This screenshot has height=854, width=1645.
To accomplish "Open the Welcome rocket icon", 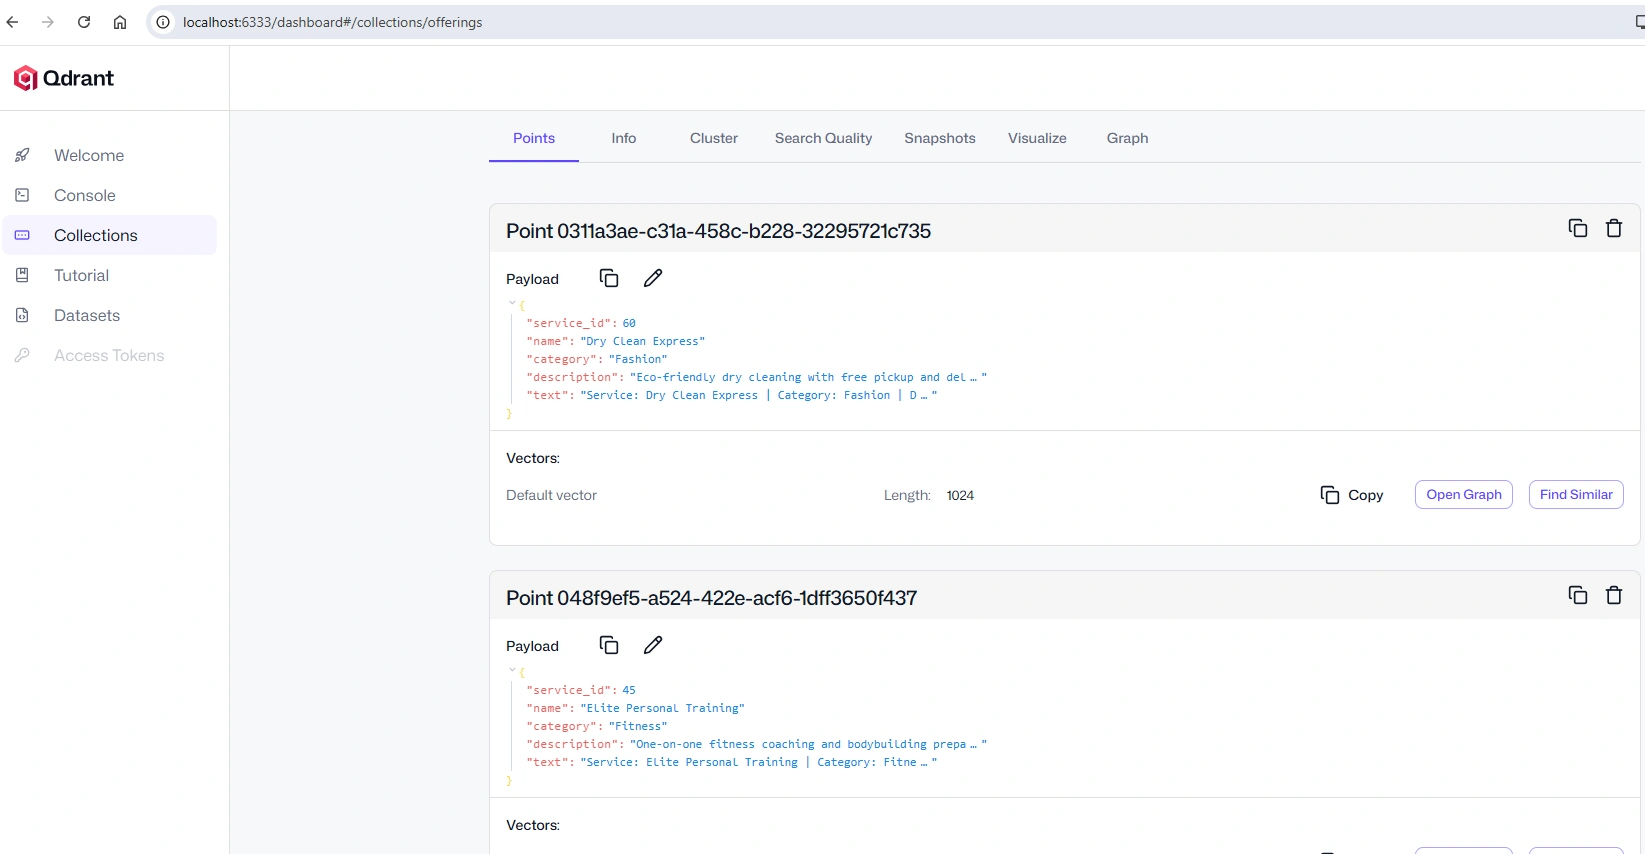I will click(22, 155).
